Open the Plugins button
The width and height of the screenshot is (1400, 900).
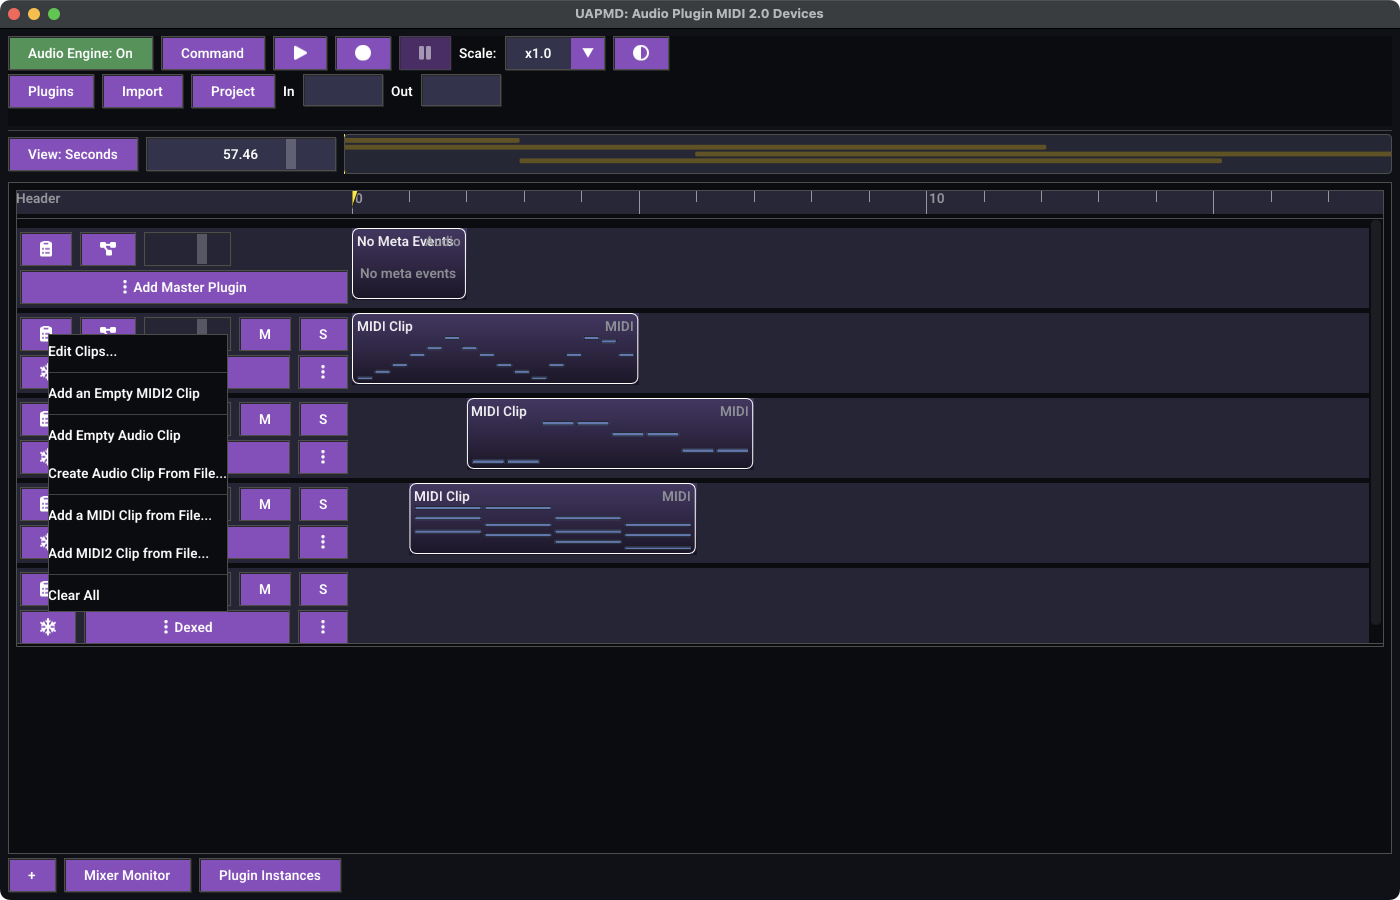pyautogui.click(x=51, y=91)
